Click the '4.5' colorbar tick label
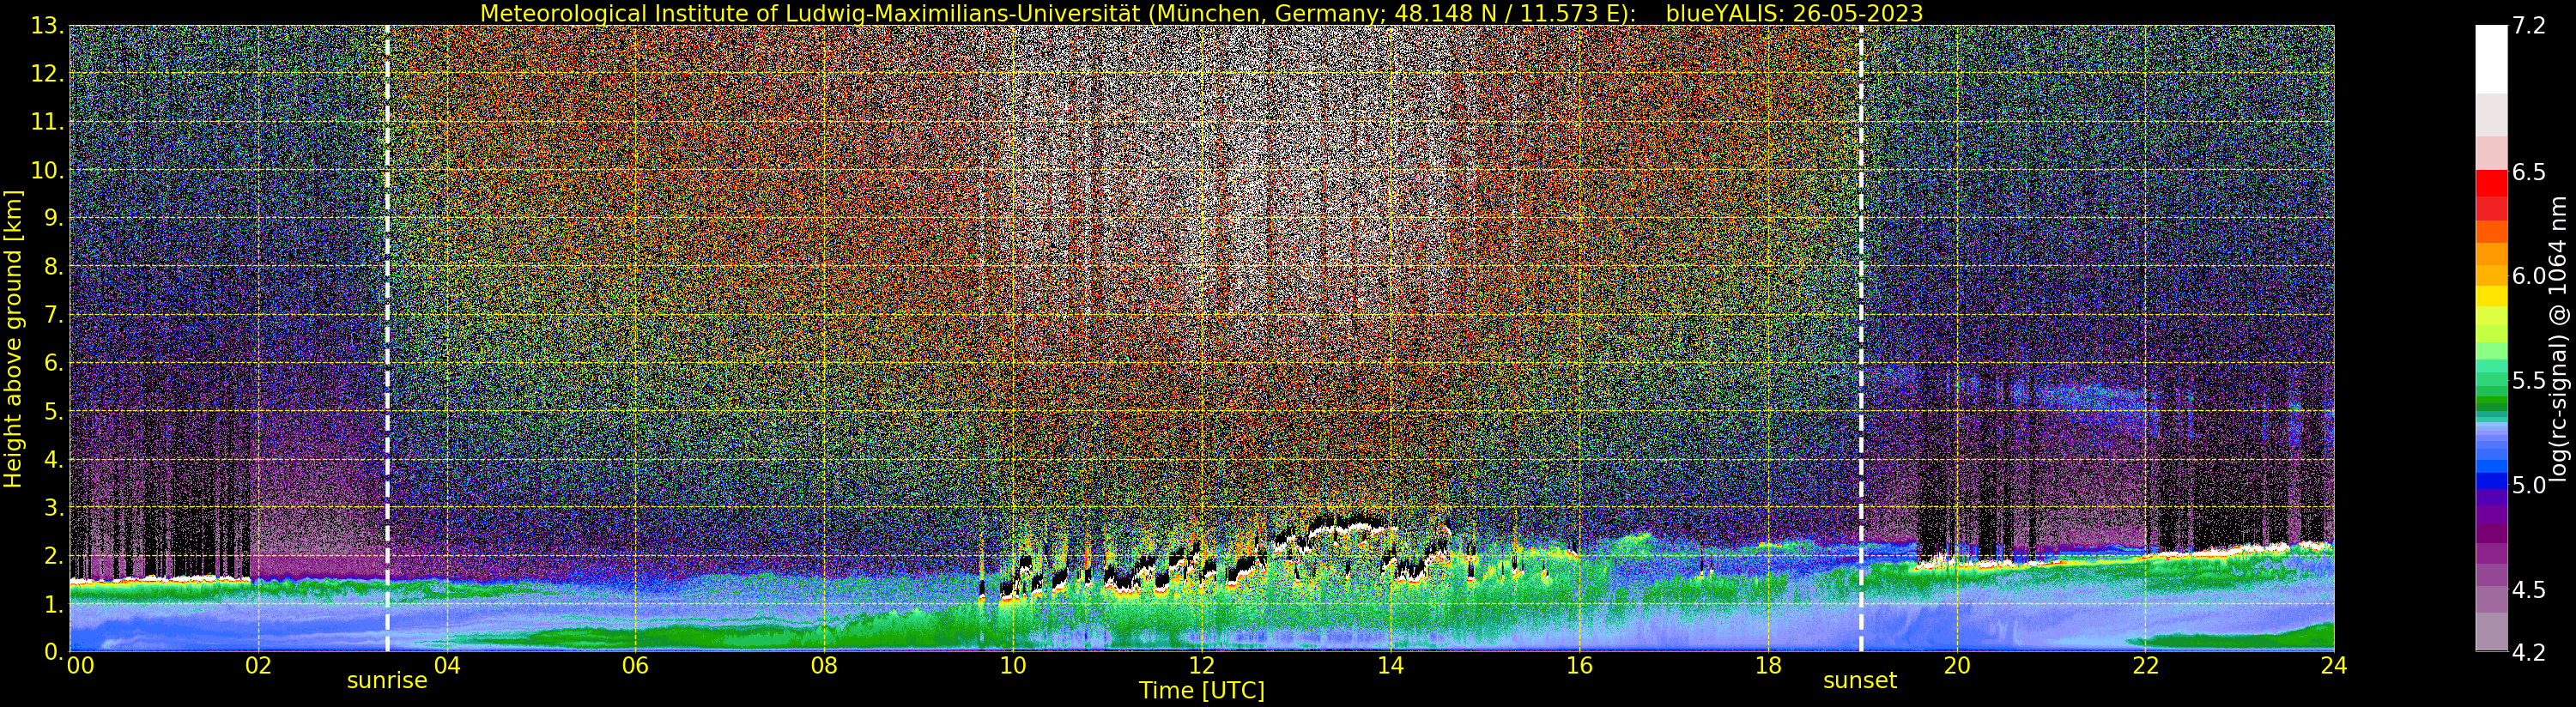2576x707 pixels. [x=2530, y=589]
